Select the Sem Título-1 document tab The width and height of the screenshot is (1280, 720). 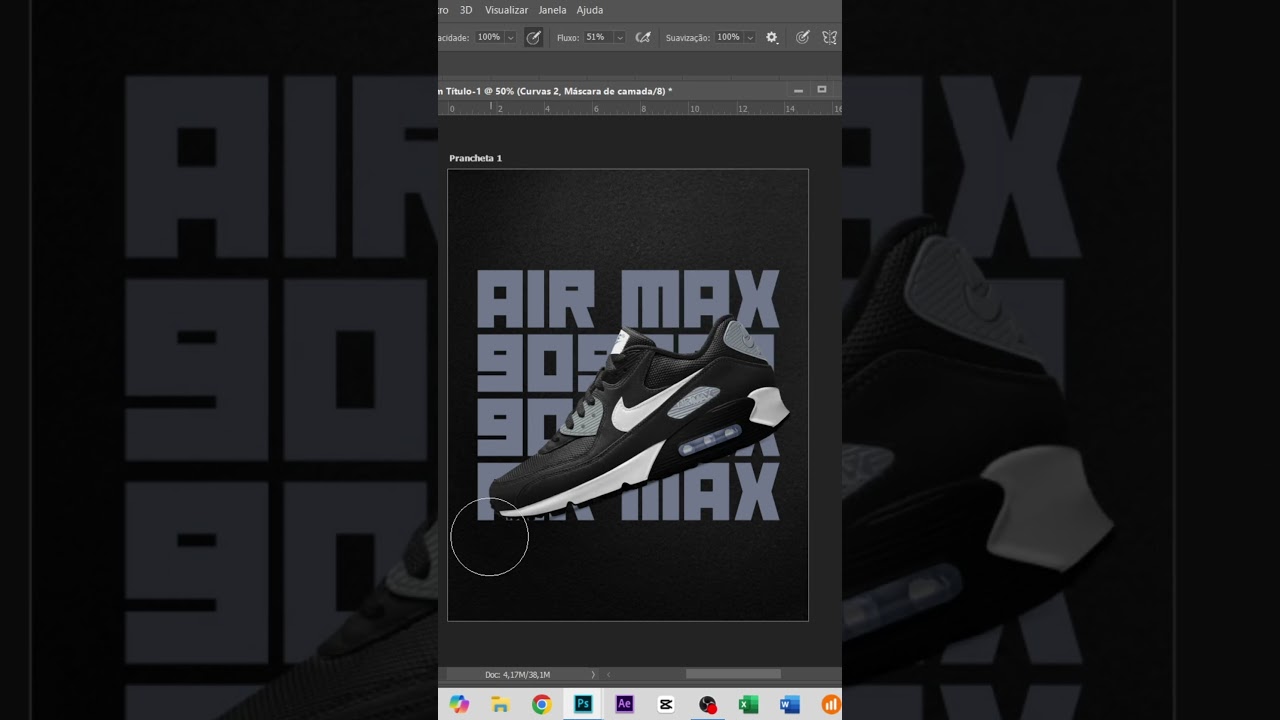556,91
